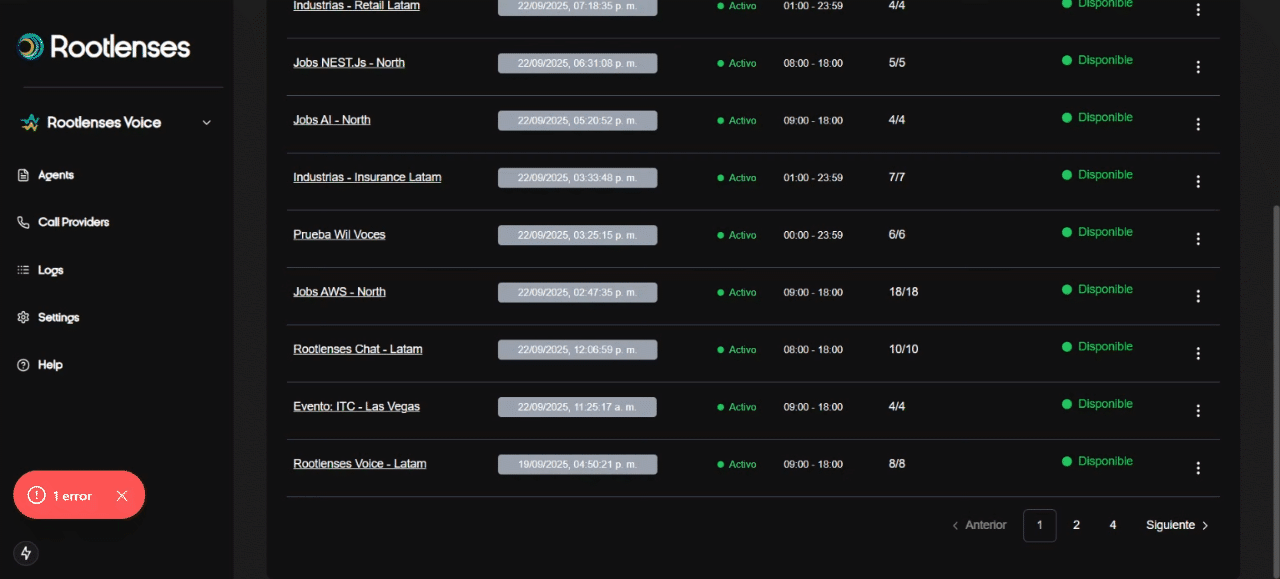Click the lightning bolt icon at bottom left
Screen dimensions: 1280x579
click(26, 553)
